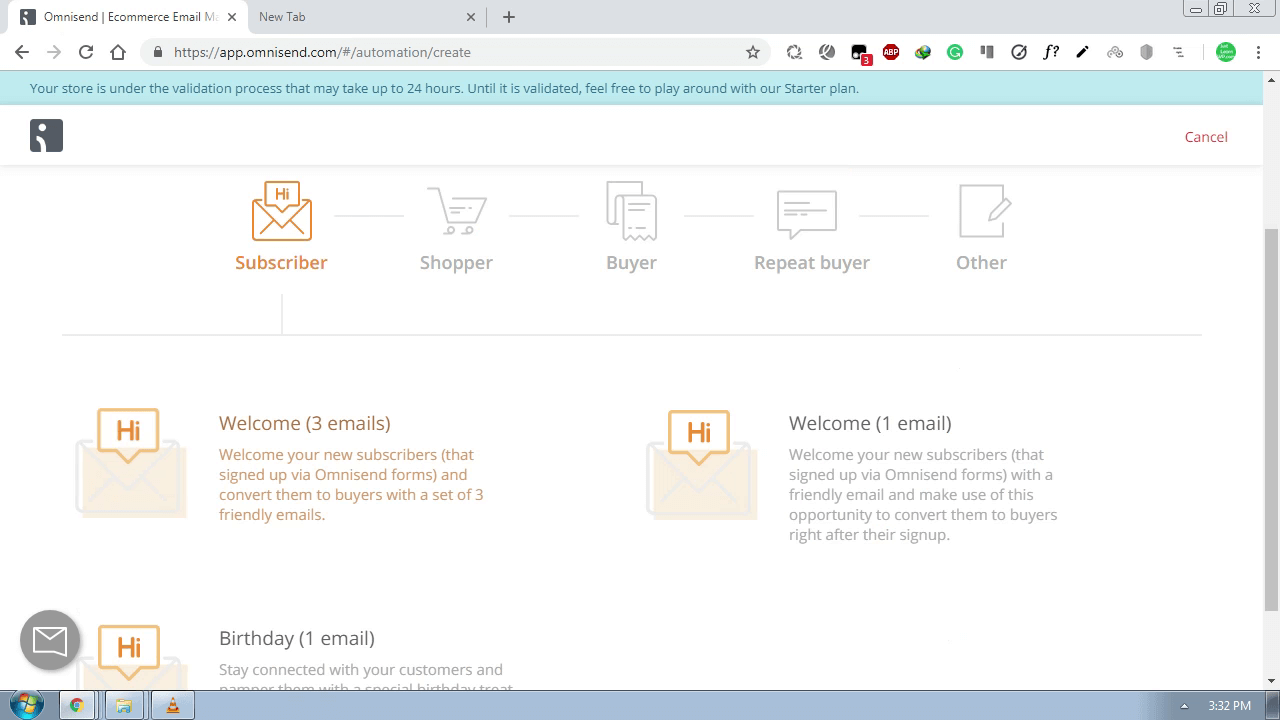This screenshot has height=720, width=1280.
Task: Close the New Tab tab
Action: tap(472, 17)
